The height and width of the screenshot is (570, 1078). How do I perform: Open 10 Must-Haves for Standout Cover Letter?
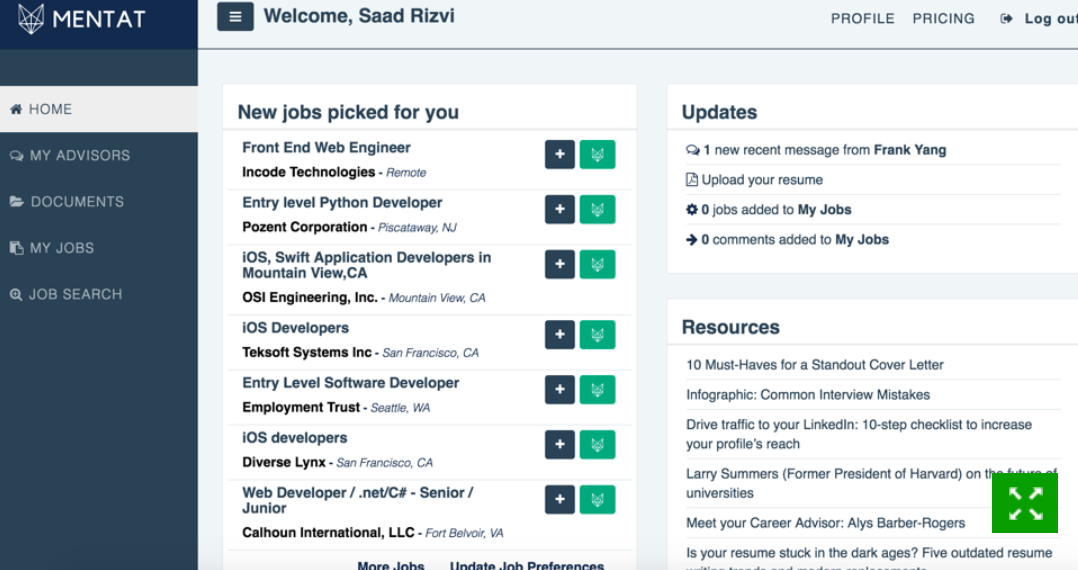tap(815, 365)
